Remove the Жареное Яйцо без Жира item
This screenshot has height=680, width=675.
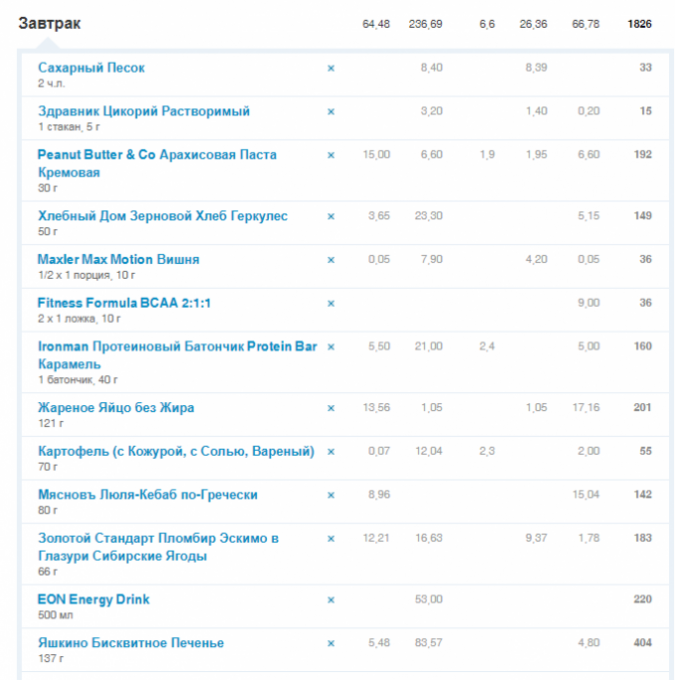coord(331,408)
